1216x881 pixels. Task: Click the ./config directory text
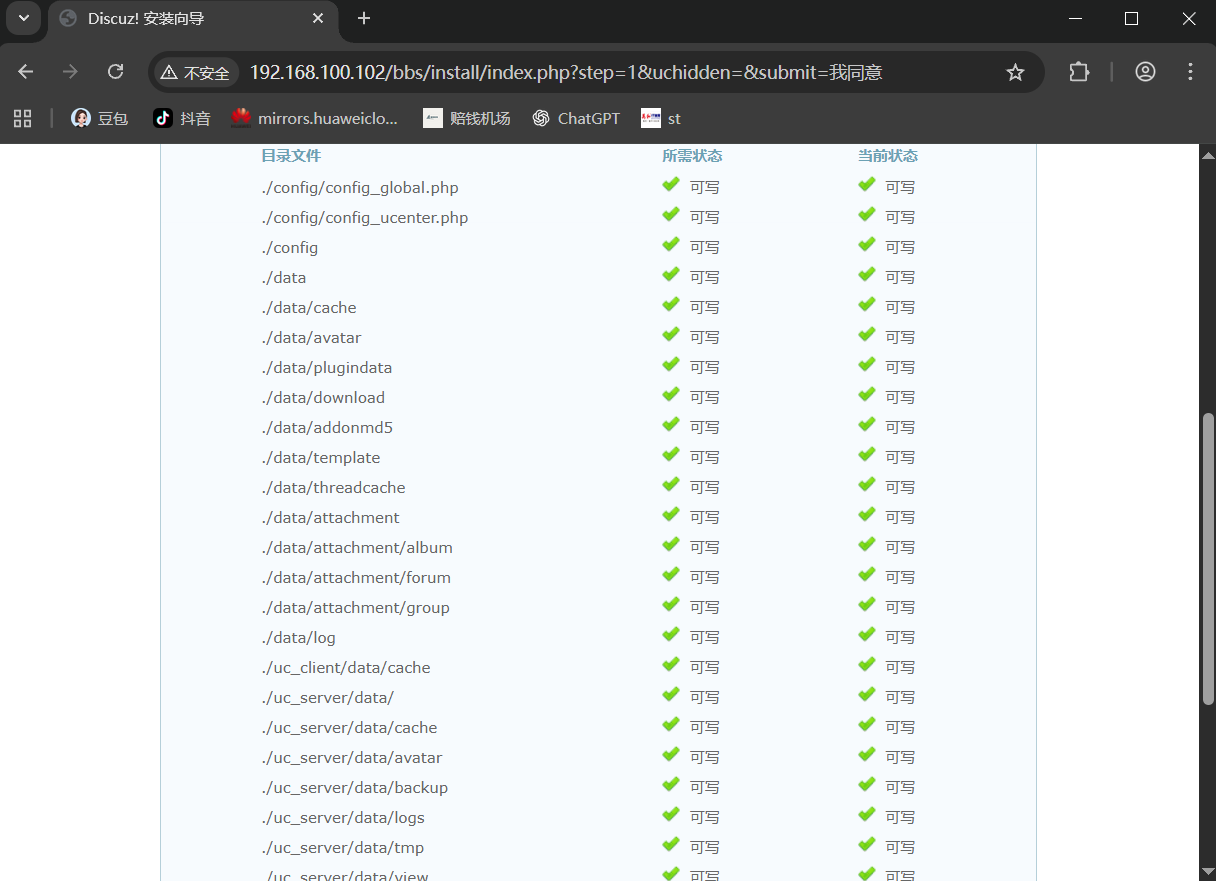[x=290, y=247]
